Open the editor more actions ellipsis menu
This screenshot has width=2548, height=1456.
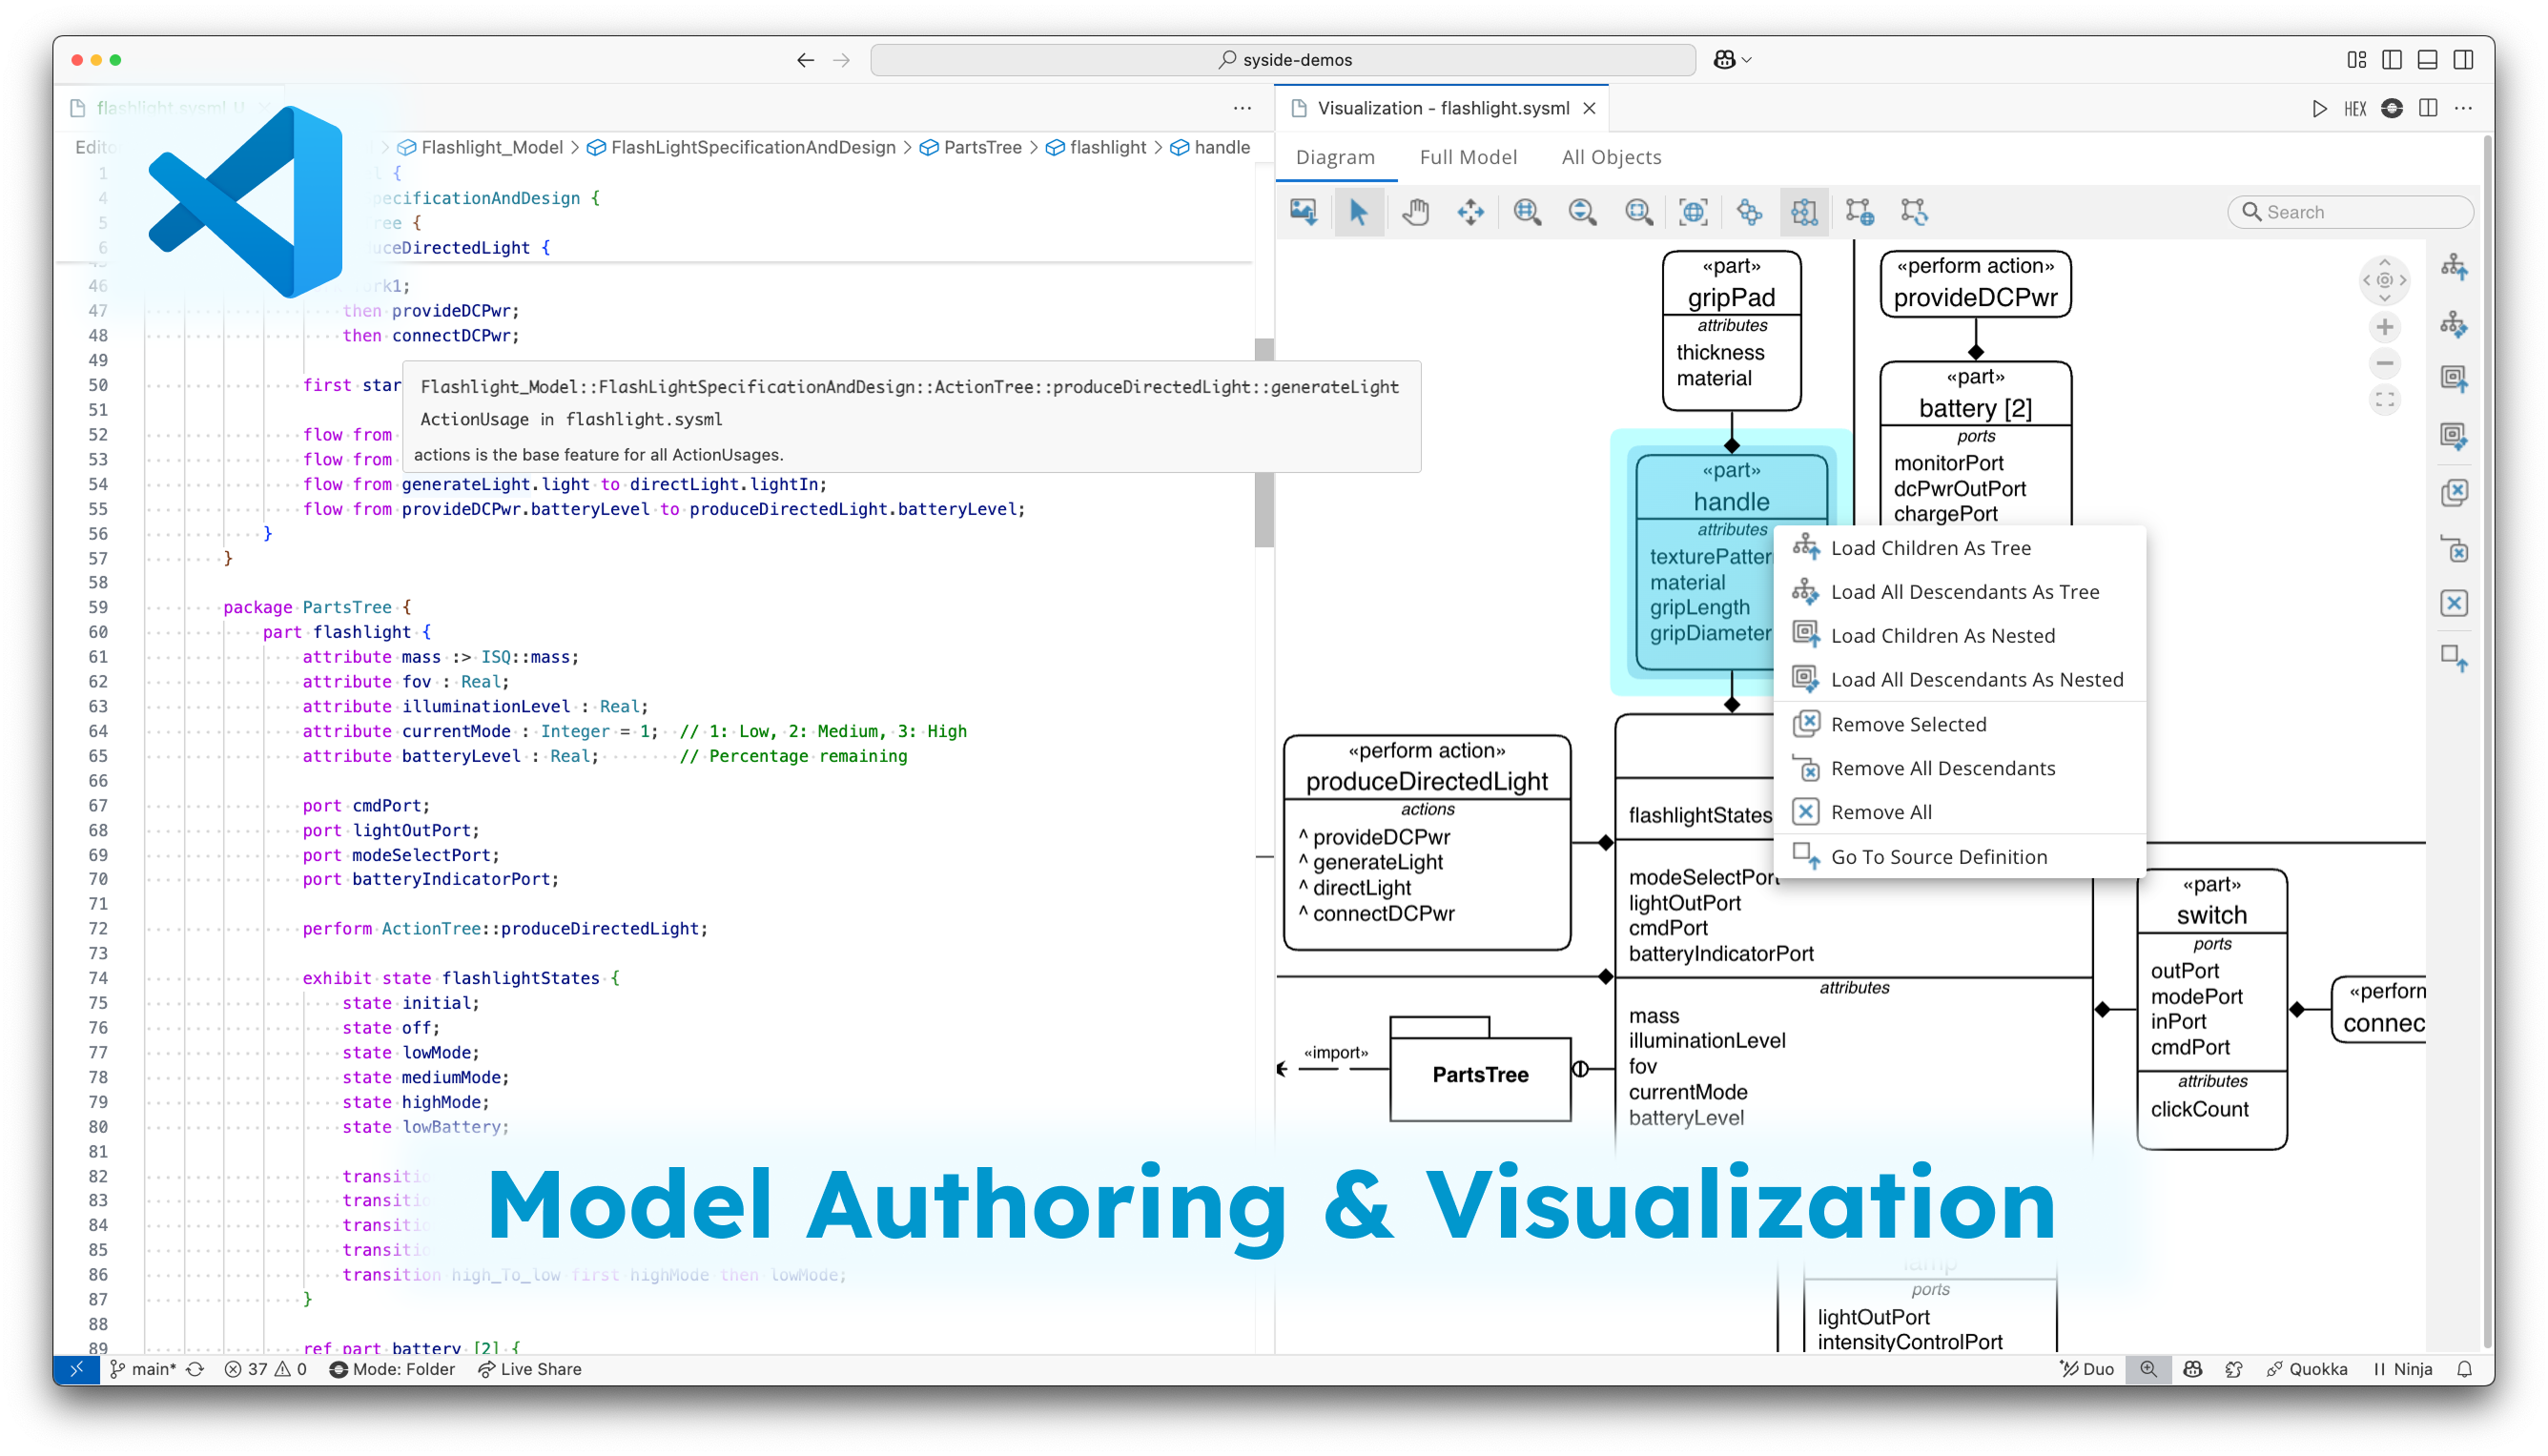coord(1242,108)
